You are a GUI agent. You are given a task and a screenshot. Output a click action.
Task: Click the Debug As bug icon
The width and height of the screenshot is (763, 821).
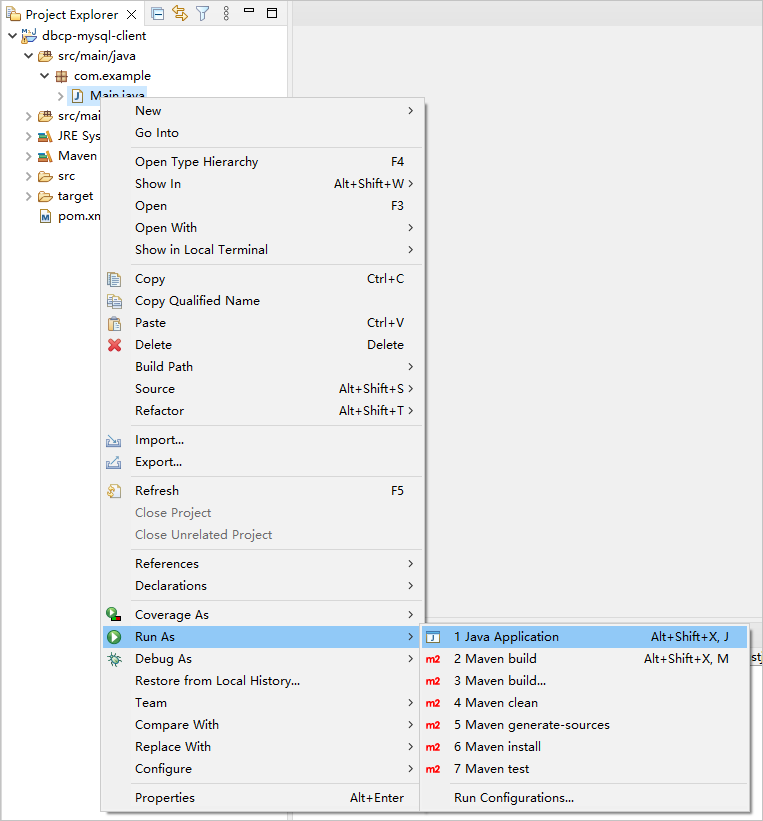(x=114, y=659)
